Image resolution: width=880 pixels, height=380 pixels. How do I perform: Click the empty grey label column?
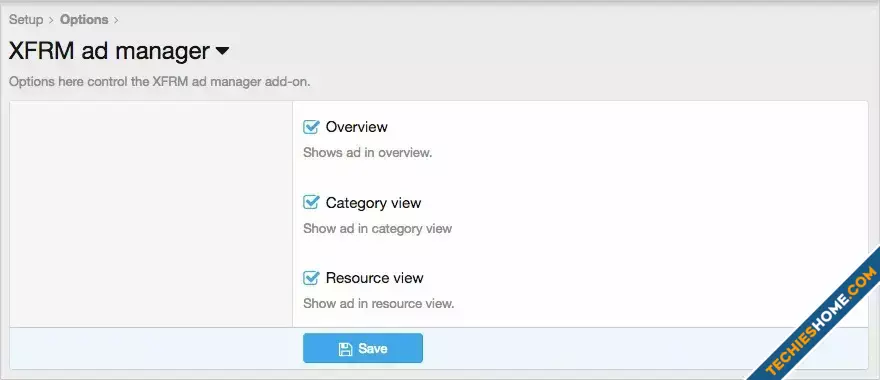(151, 214)
